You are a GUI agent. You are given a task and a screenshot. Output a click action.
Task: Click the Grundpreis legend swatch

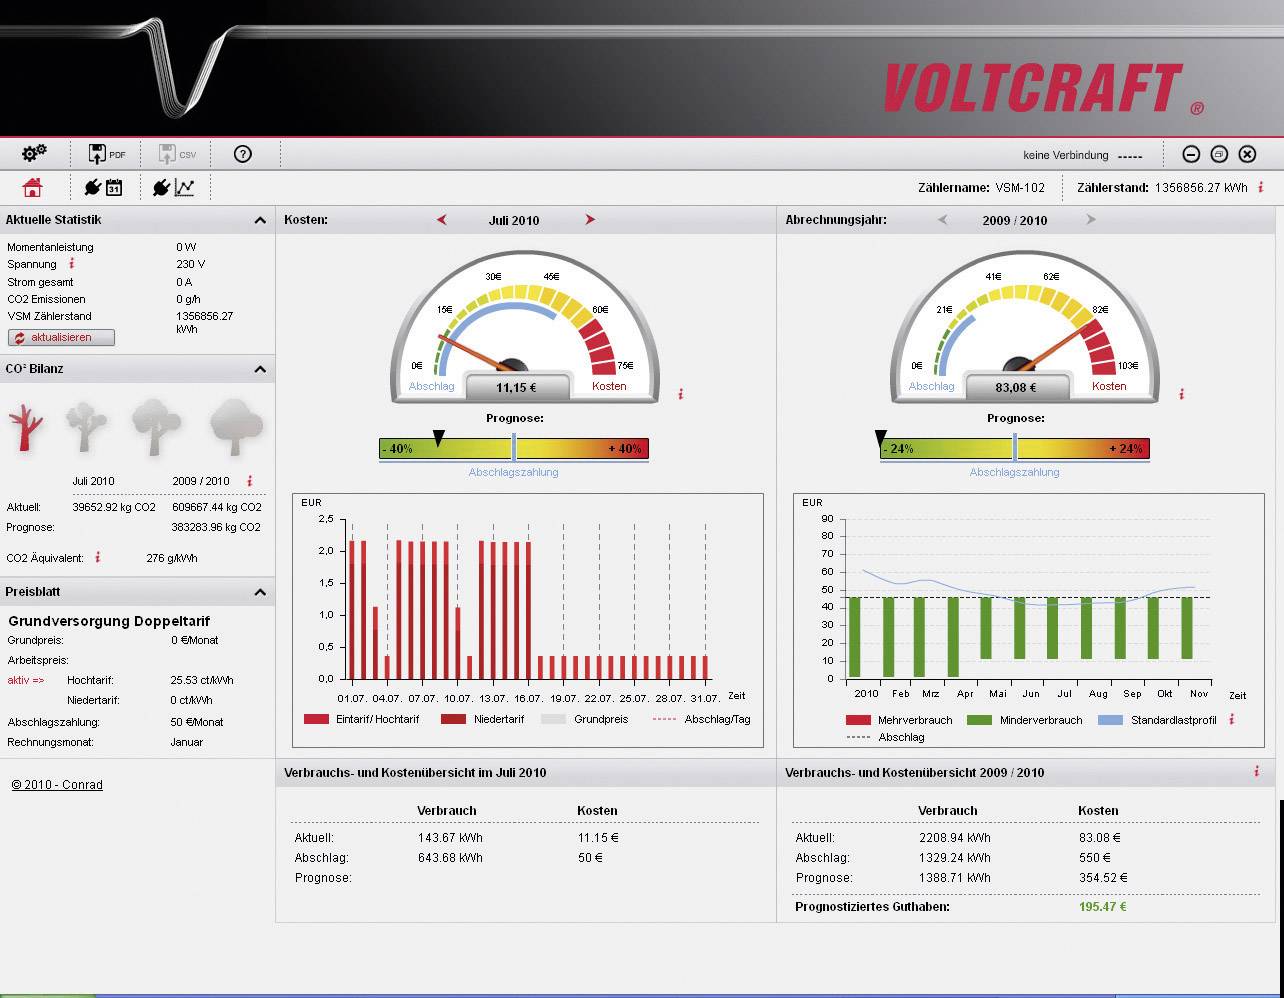(x=554, y=719)
